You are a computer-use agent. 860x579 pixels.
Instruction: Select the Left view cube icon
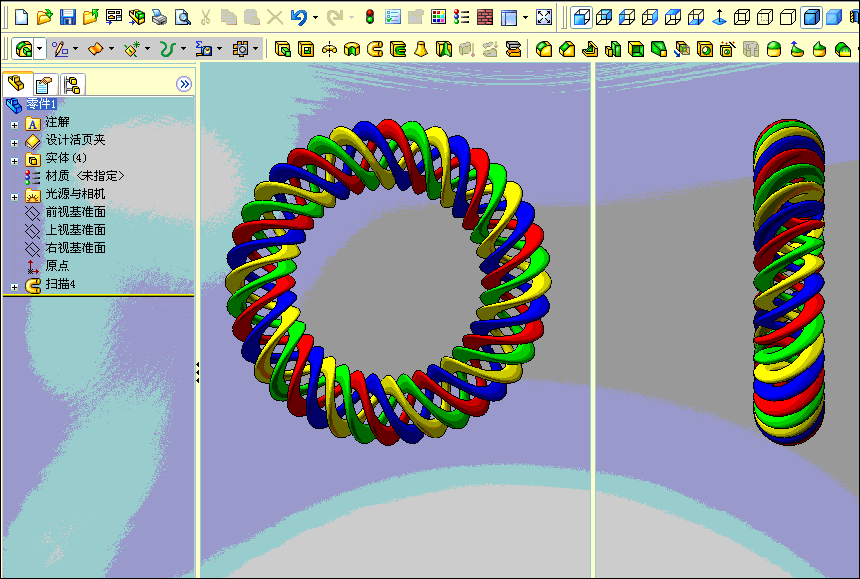(627, 17)
